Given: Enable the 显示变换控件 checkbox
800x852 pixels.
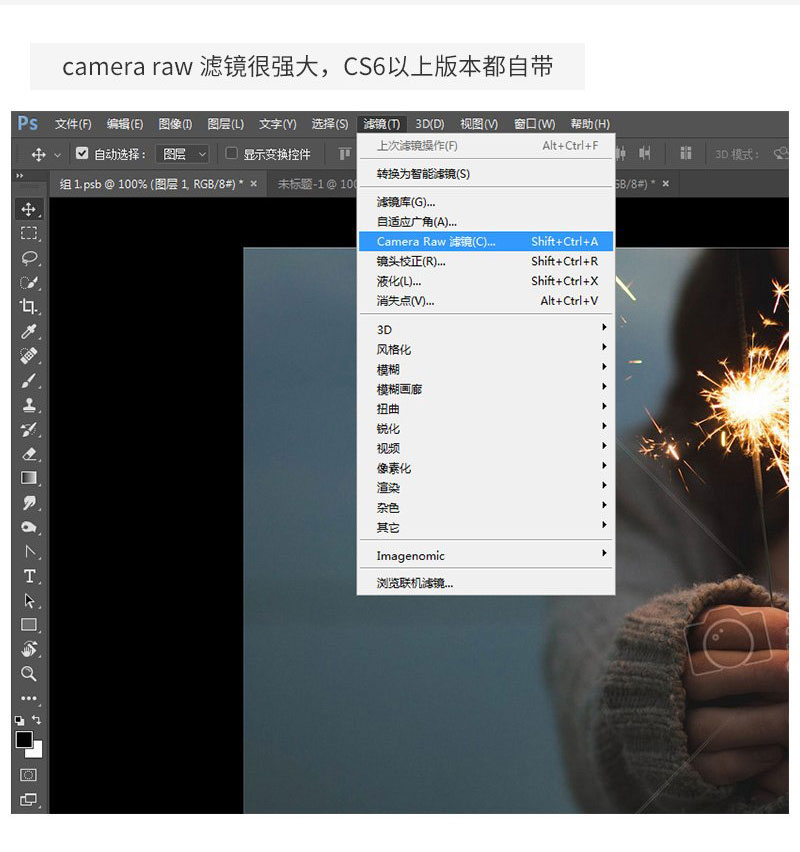Looking at the screenshot, I should coord(231,154).
